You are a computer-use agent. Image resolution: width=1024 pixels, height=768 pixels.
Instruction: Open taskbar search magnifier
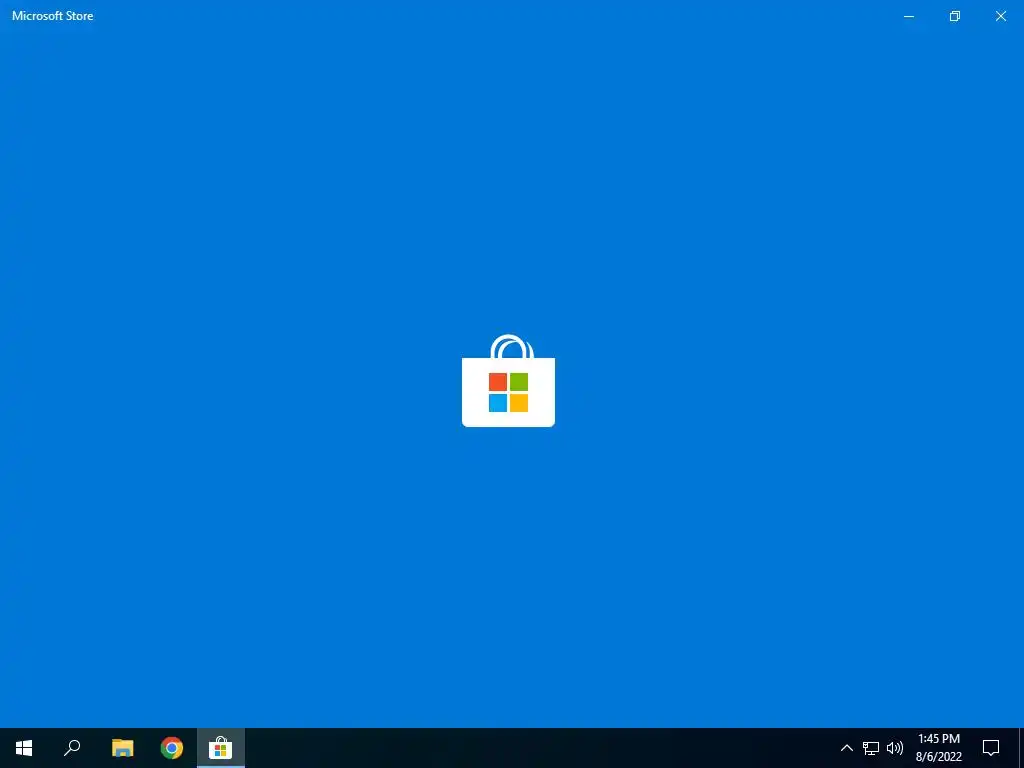point(72,748)
